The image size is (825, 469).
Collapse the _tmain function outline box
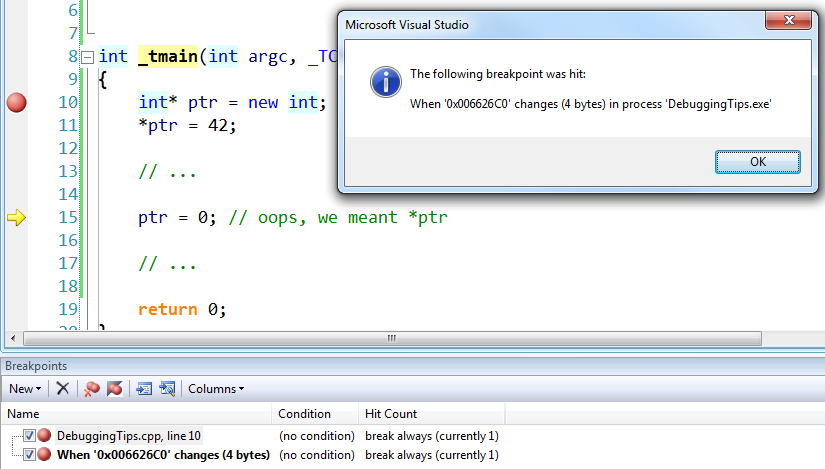click(x=87, y=57)
